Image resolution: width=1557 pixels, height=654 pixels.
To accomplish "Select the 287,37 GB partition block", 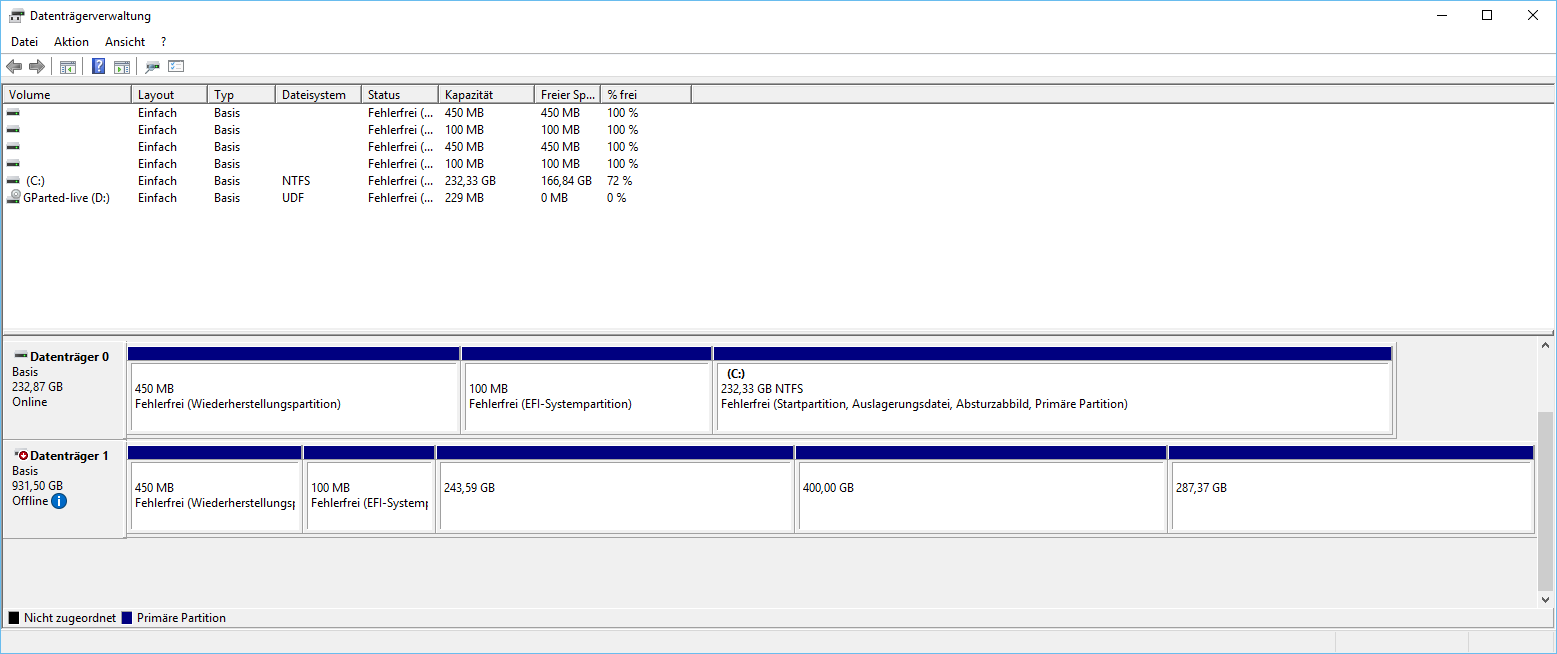I will tap(1351, 489).
